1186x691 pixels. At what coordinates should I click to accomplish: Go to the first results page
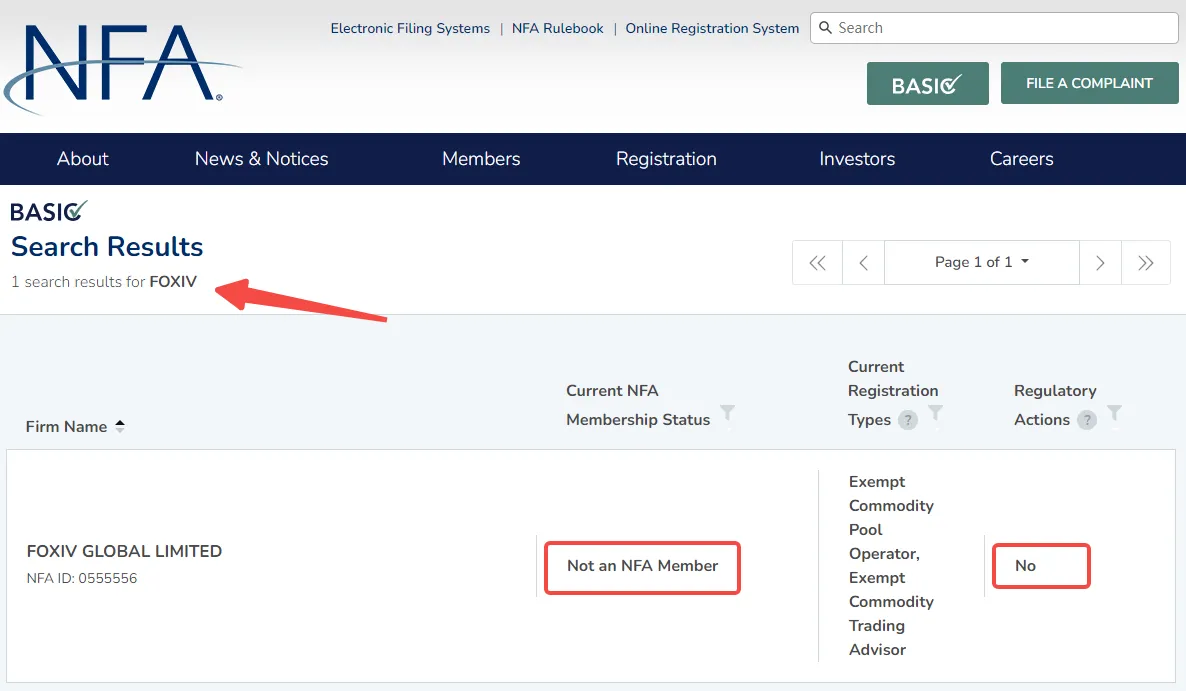[817, 262]
